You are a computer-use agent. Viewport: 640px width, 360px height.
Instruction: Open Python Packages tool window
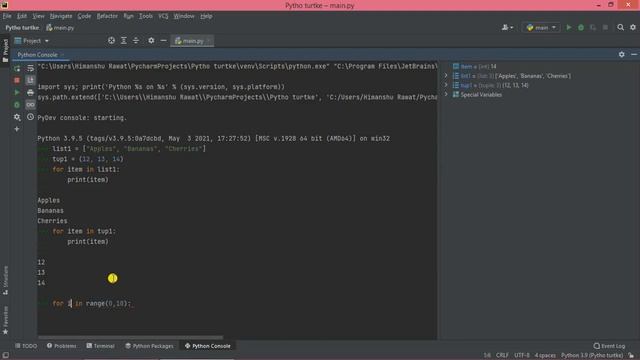point(149,346)
